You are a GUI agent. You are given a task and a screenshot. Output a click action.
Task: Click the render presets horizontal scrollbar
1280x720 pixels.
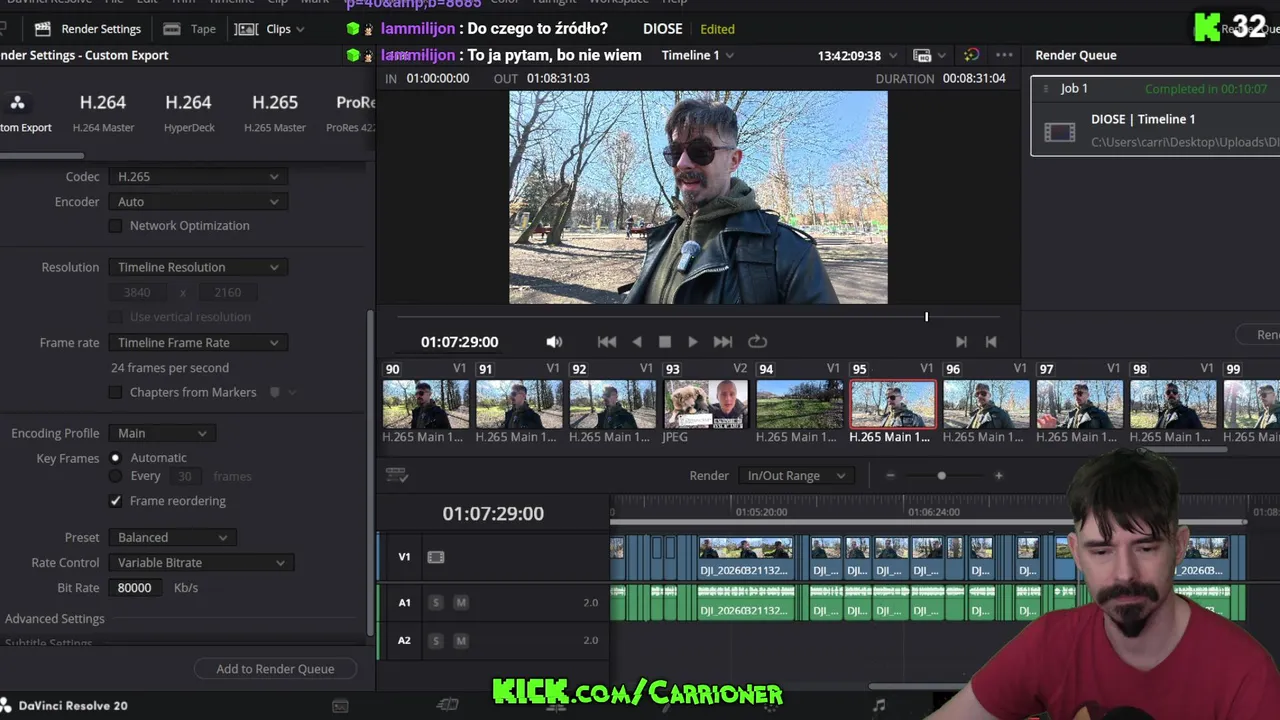42,155
